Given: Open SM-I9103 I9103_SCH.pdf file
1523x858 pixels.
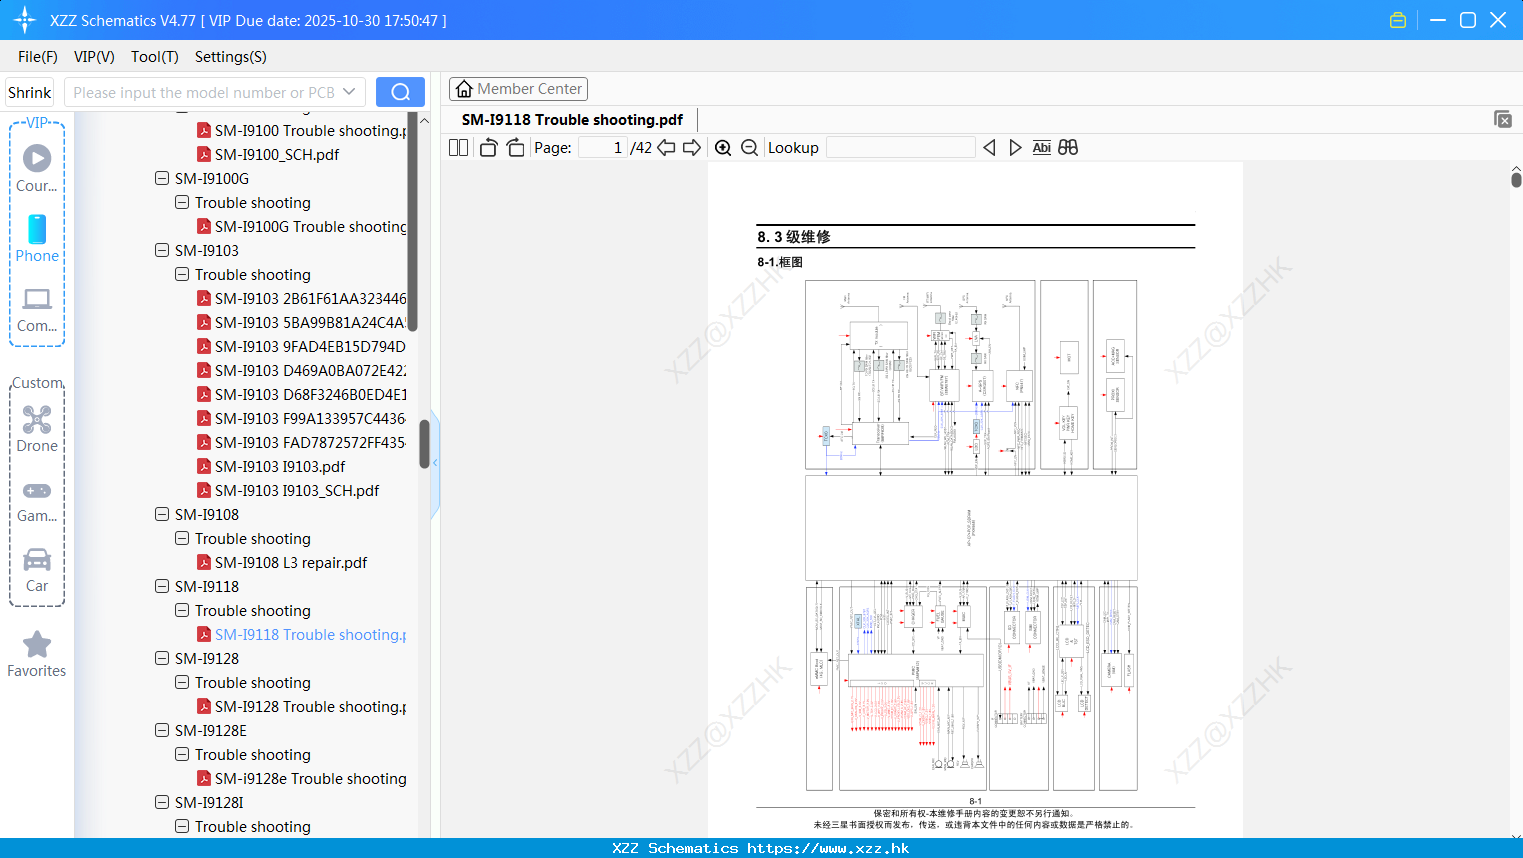Looking at the screenshot, I should 297,490.
